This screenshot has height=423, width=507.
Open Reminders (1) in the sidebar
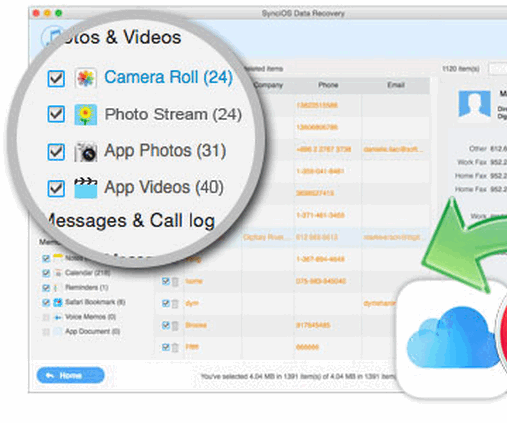pos(86,287)
